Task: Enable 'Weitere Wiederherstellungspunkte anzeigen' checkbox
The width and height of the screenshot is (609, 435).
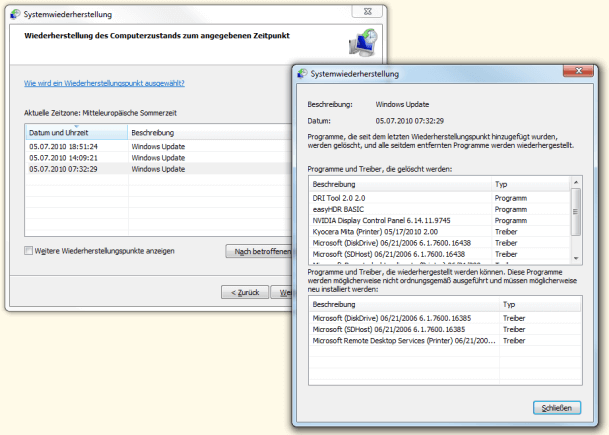Action: [28, 251]
